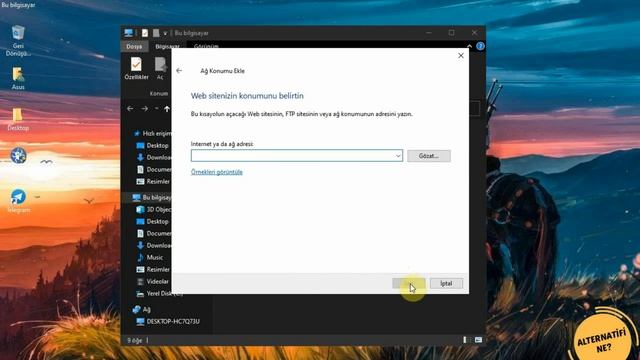Select Music in the navigation pane
This screenshot has width=640, height=360.
pos(151,258)
